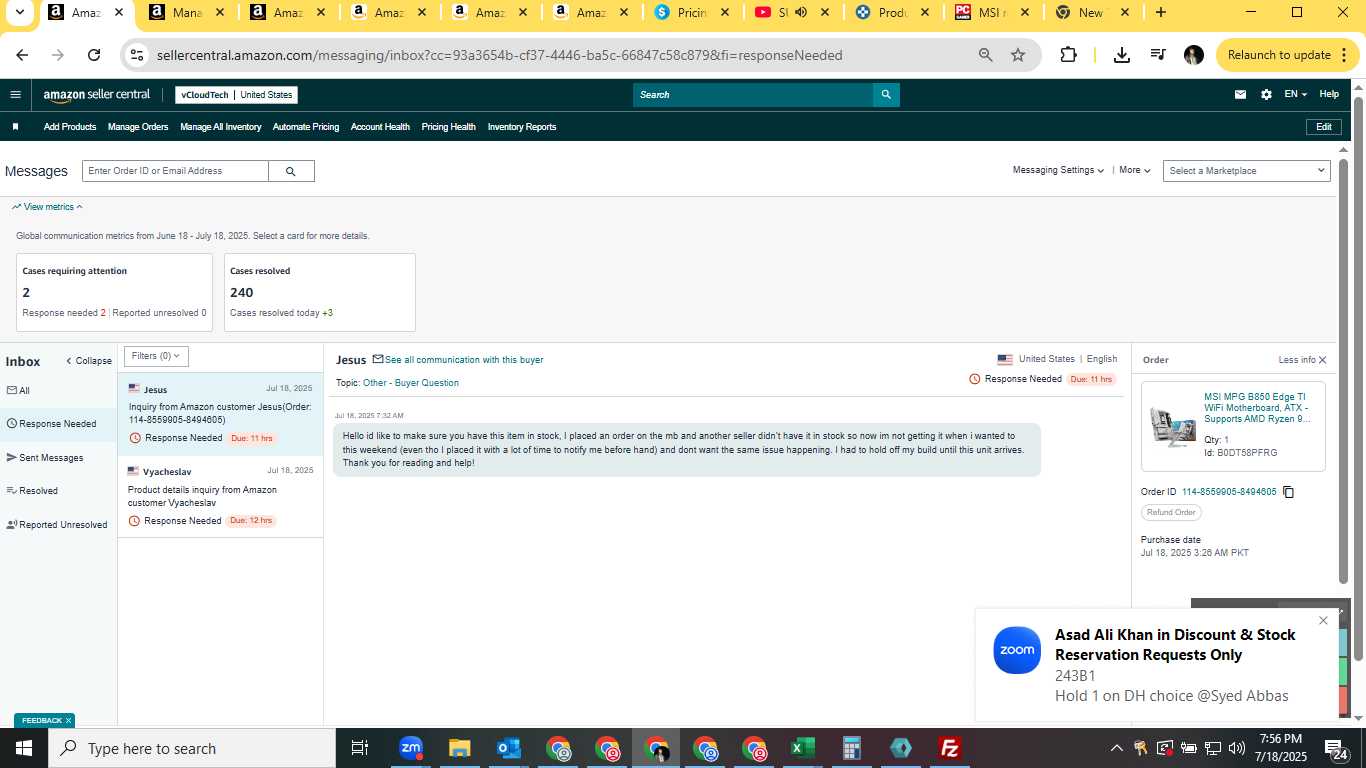1366x768 pixels.
Task: Click the bookmark flag icon in nav bar
Action: pyautogui.click(x=15, y=127)
